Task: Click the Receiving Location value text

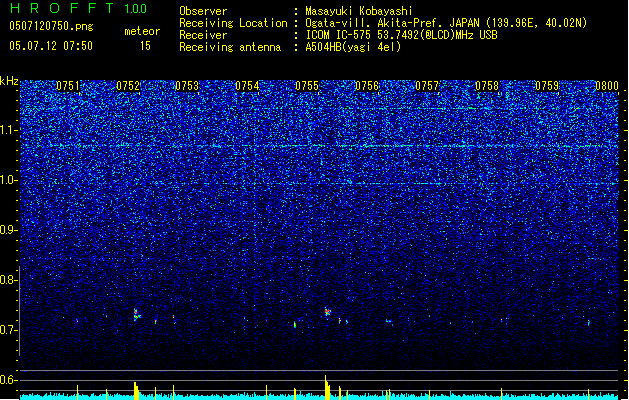Action: pyautogui.click(x=446, y=23)
